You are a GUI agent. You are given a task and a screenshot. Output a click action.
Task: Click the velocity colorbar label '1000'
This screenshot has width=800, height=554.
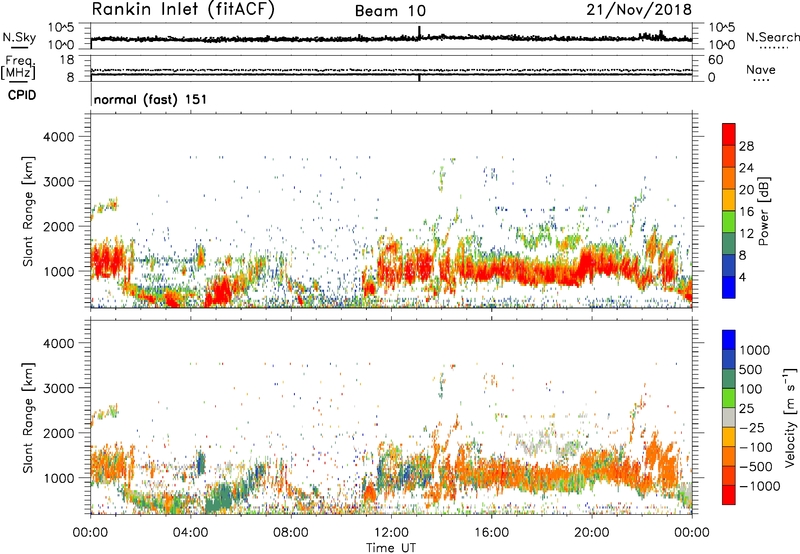(x=755, y=350)
